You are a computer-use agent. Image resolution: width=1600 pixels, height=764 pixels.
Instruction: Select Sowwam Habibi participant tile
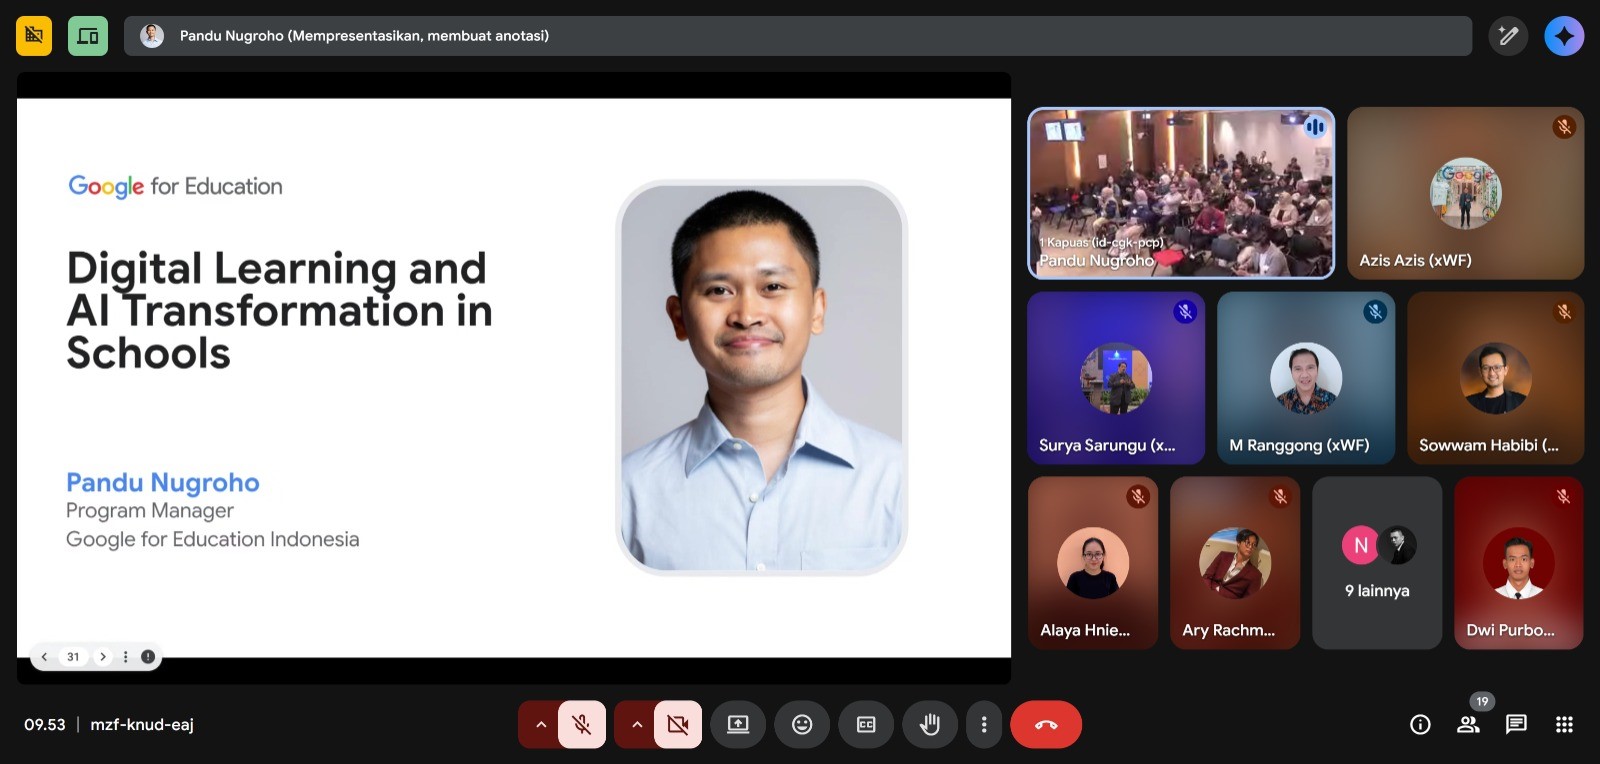pyautogui.click(x=1495, y=378)
